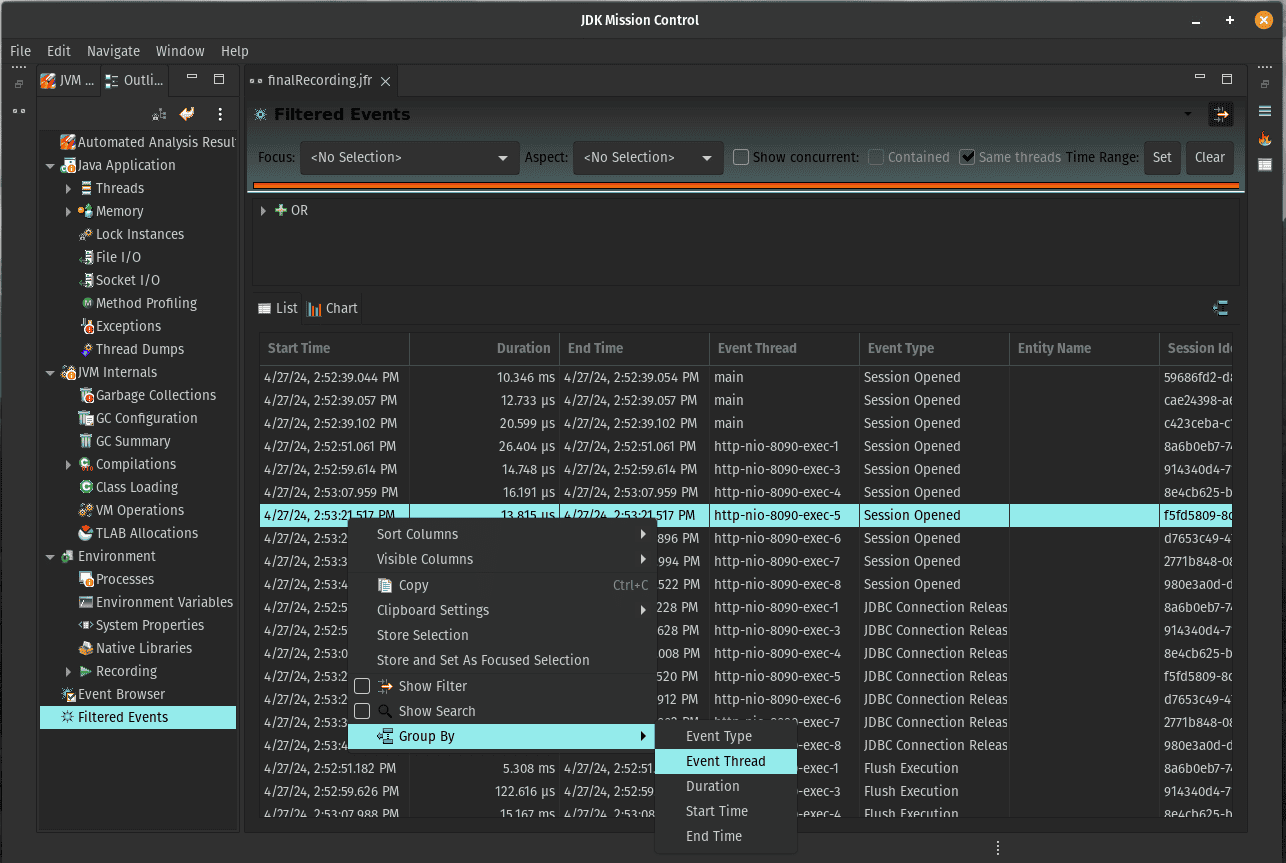Click the Socket I/O icon in tree
This screenshot has width=1286, height=863.
click(x=87, y=280)
